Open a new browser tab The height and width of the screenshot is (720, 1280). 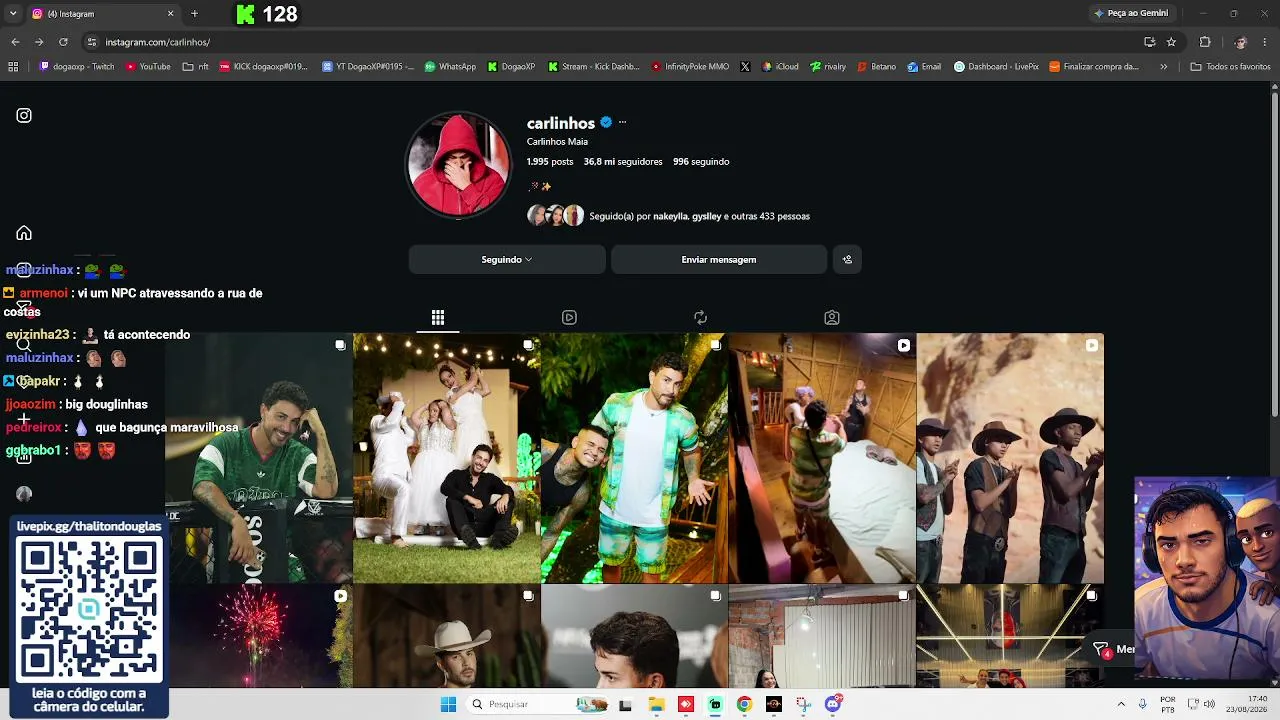194,14
